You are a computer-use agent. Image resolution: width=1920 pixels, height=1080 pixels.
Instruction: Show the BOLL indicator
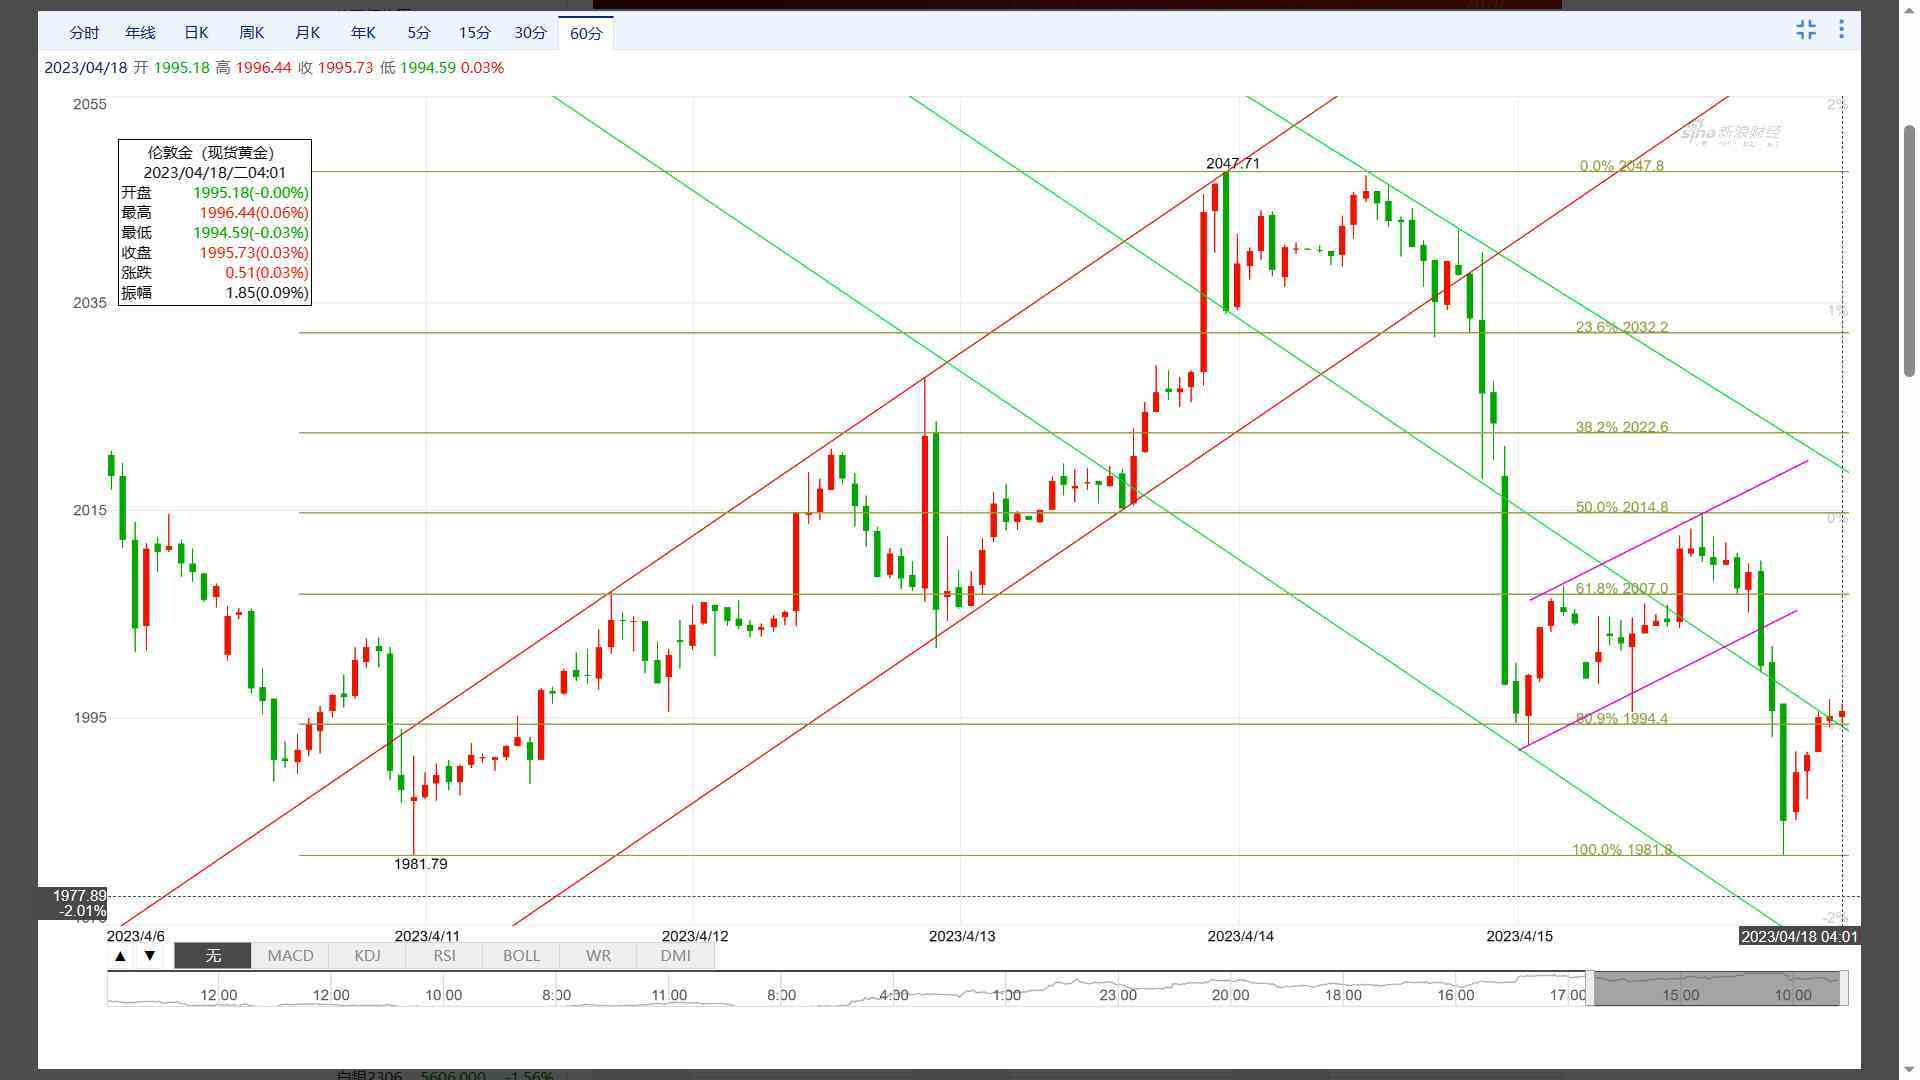[x=521, y=956]
